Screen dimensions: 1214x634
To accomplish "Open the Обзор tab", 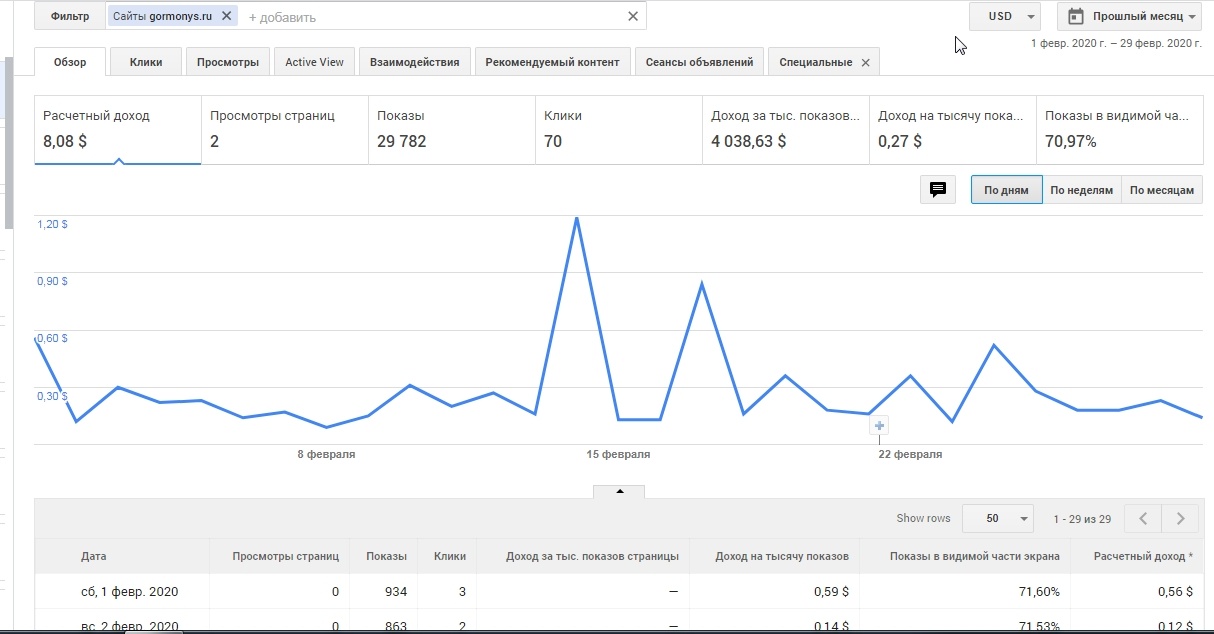I will tap(70, 62).
